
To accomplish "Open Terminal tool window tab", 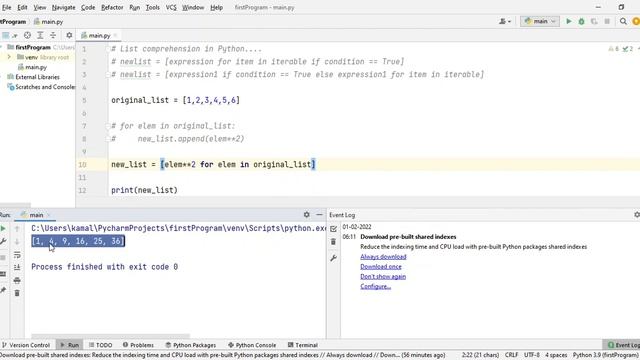I will click(x=303, y=345).
